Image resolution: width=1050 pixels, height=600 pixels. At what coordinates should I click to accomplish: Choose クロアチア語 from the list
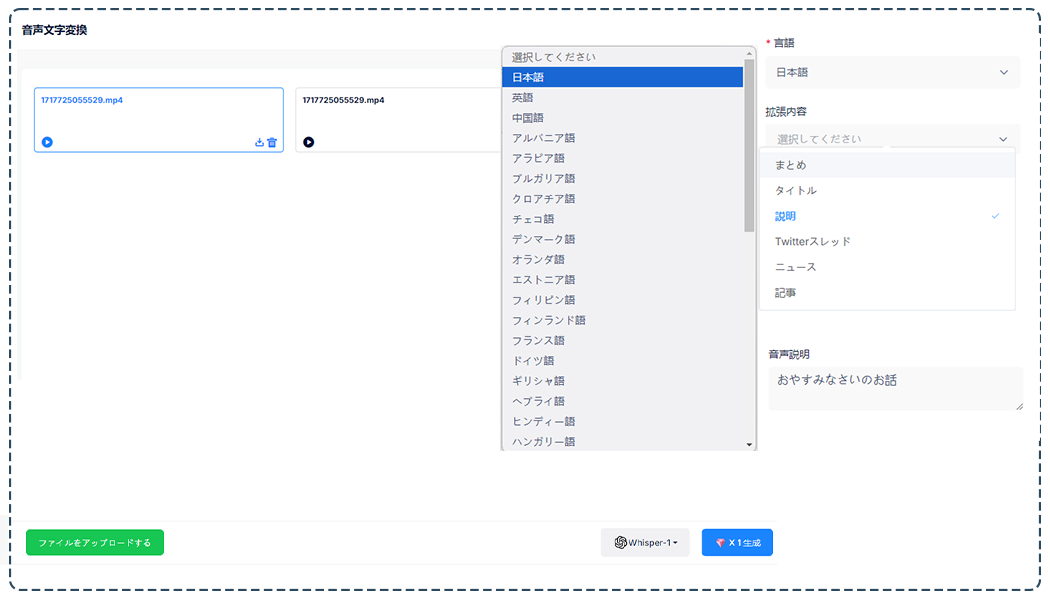[x=622, y=199]
